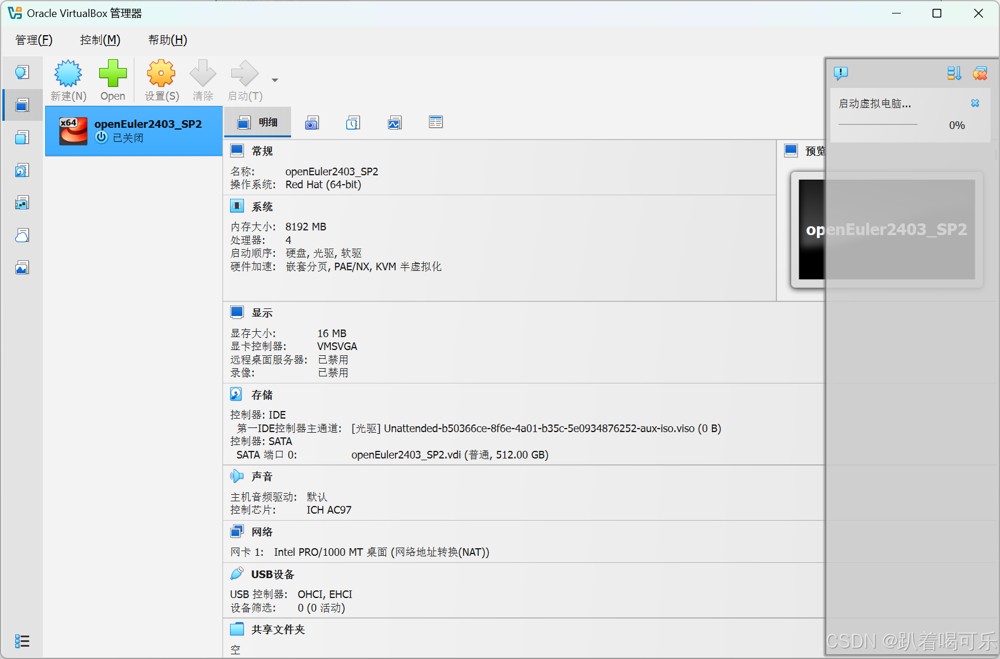Open the 管理(F) menu
Image resolution: width=1000 pixels, height=659 pixels.
click(34, 40)
